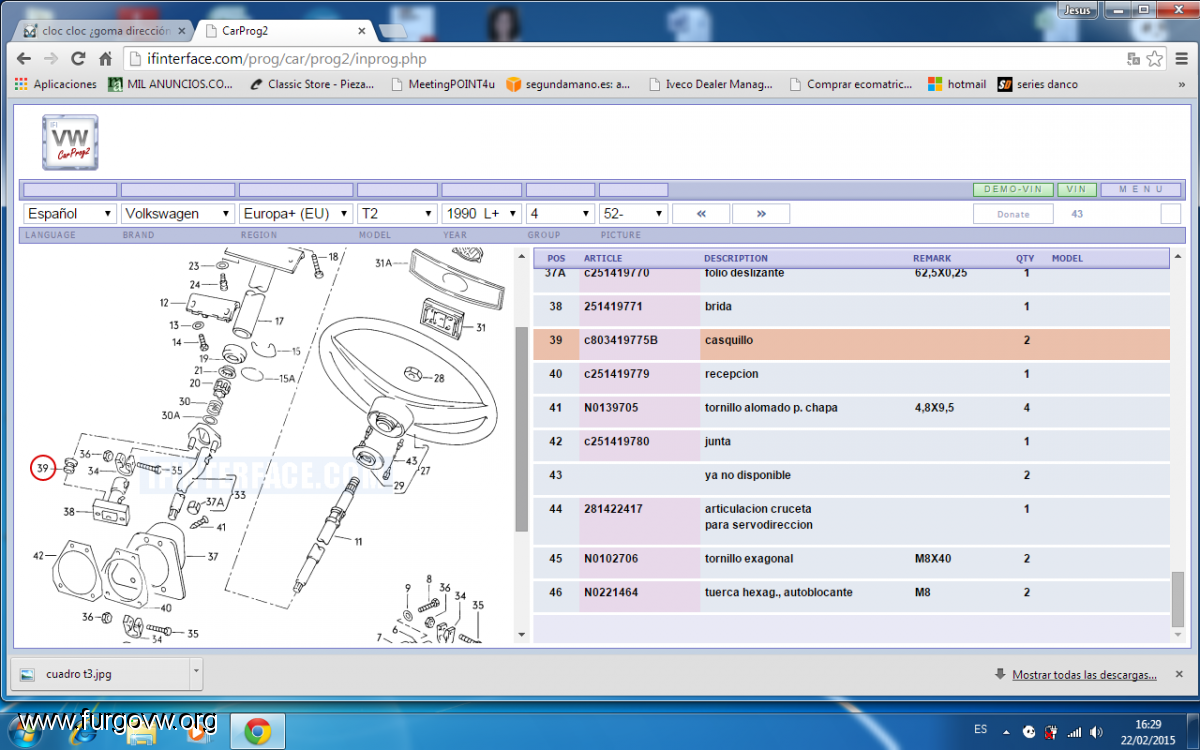Open the segundamano.es bookmark

568,84
